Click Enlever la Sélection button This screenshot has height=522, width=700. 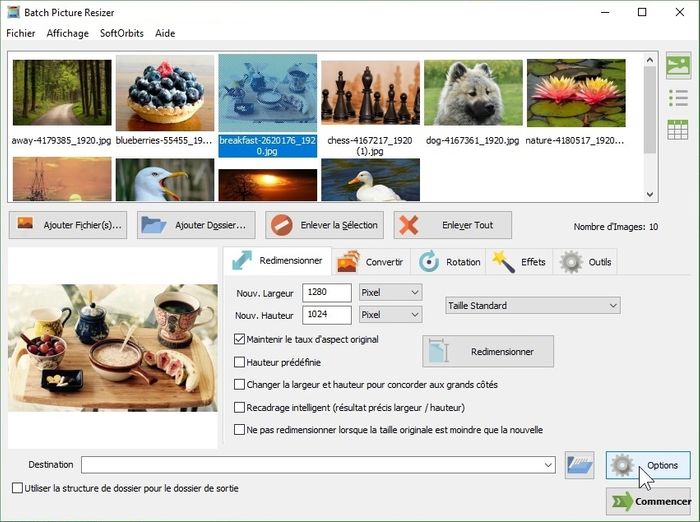(x=325, y=225)
